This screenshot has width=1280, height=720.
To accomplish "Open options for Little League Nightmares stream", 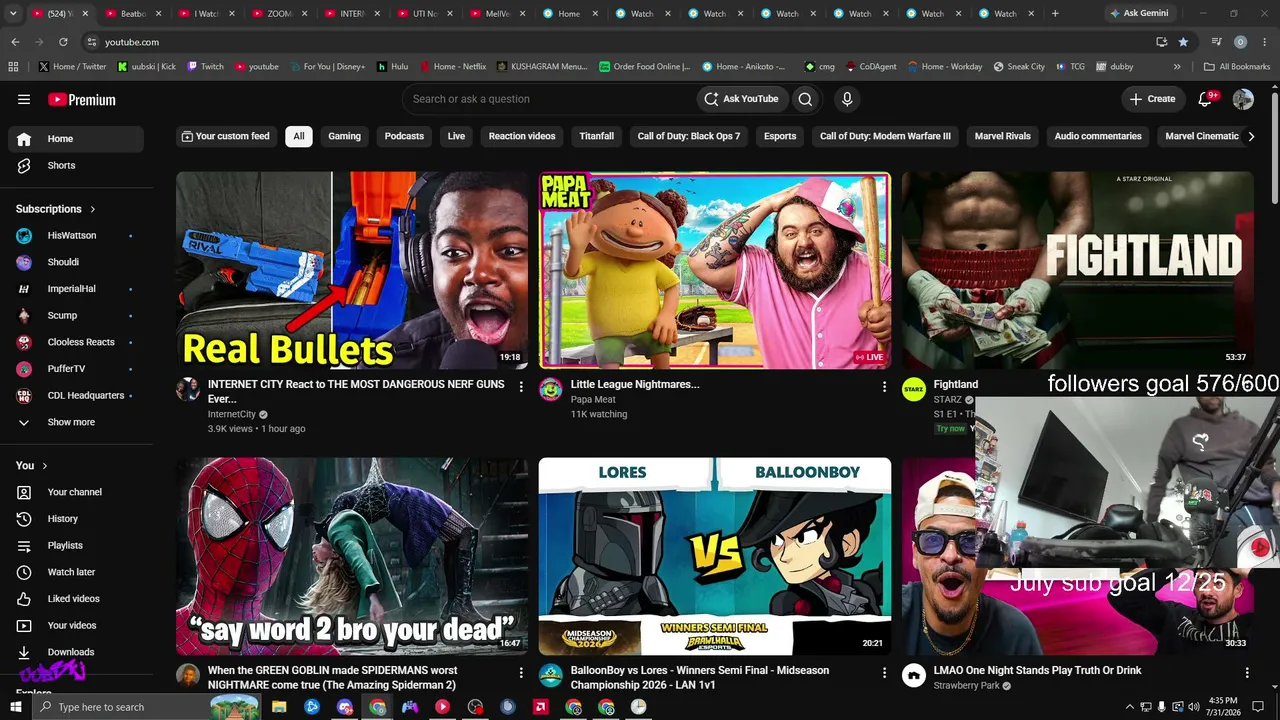I will coord(884,386).
